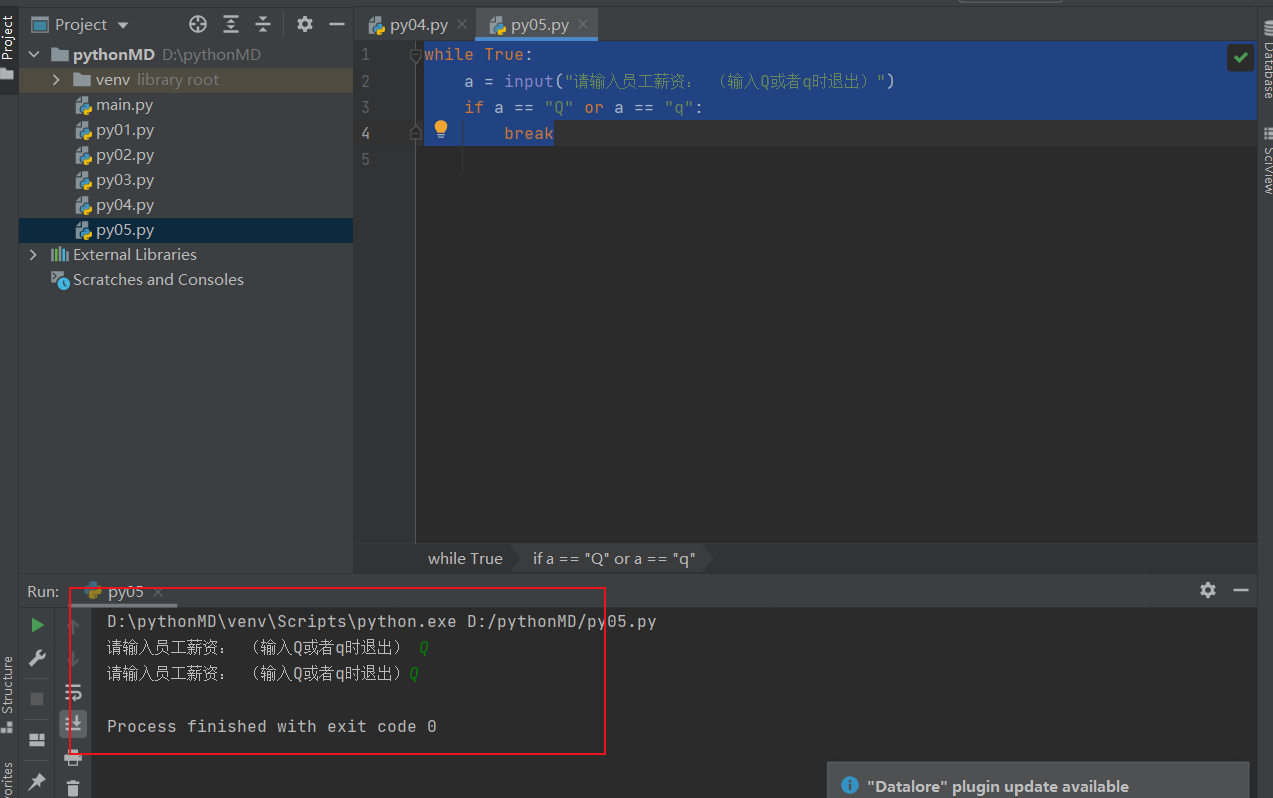Click the Down stack trace arrow in the Run panel
Viewport: 1273px width, 798px height.
tap(73, 659)
